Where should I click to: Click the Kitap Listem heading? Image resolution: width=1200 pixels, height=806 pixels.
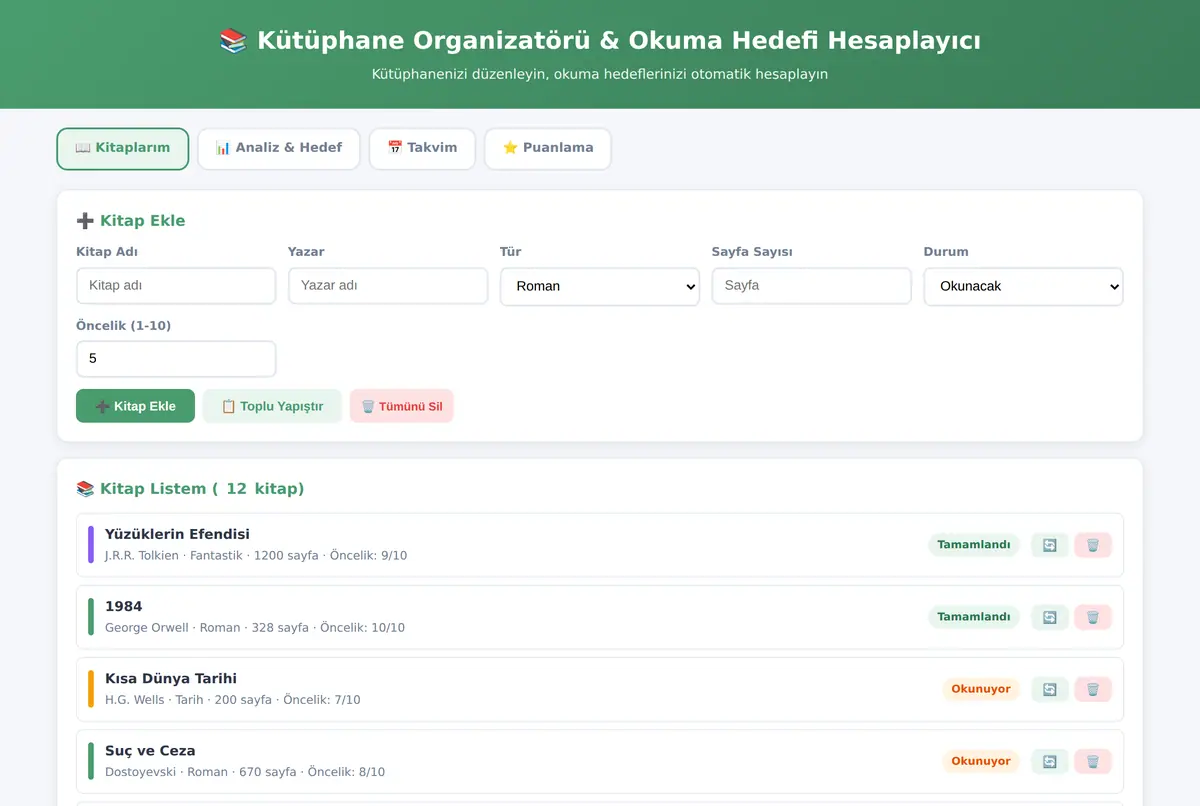click(190, 489)
